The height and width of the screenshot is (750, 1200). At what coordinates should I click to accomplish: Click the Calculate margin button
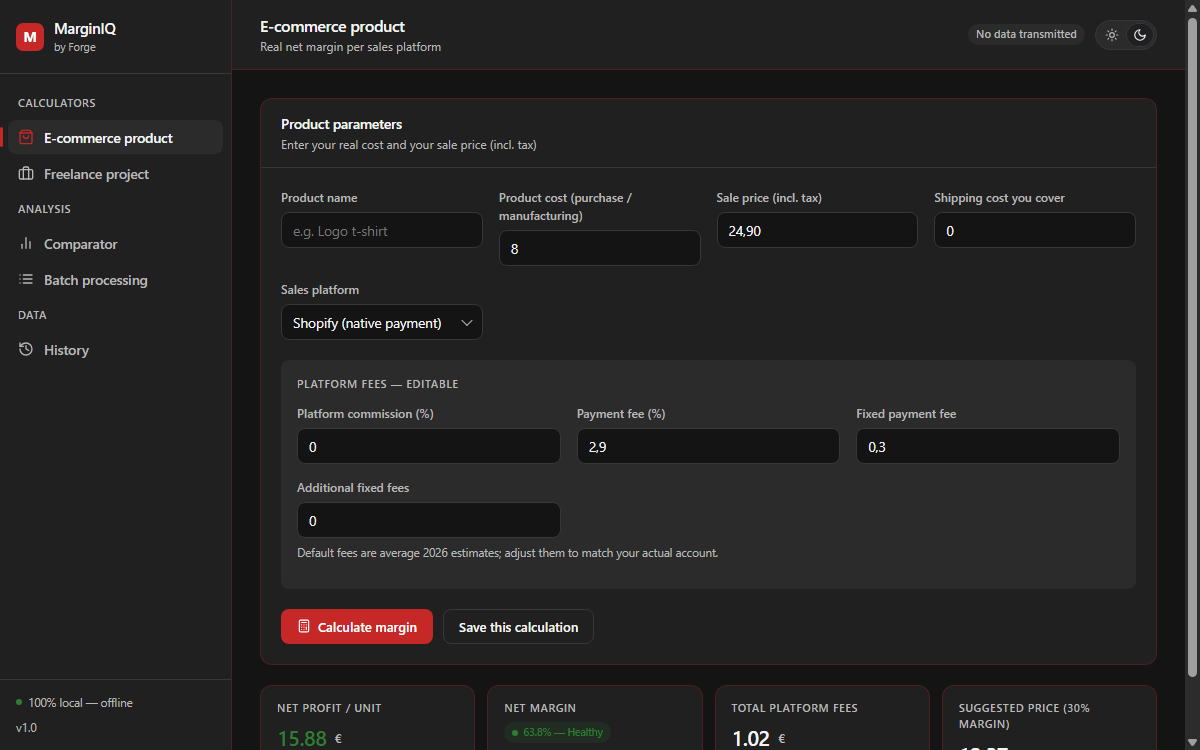(357, 627)
